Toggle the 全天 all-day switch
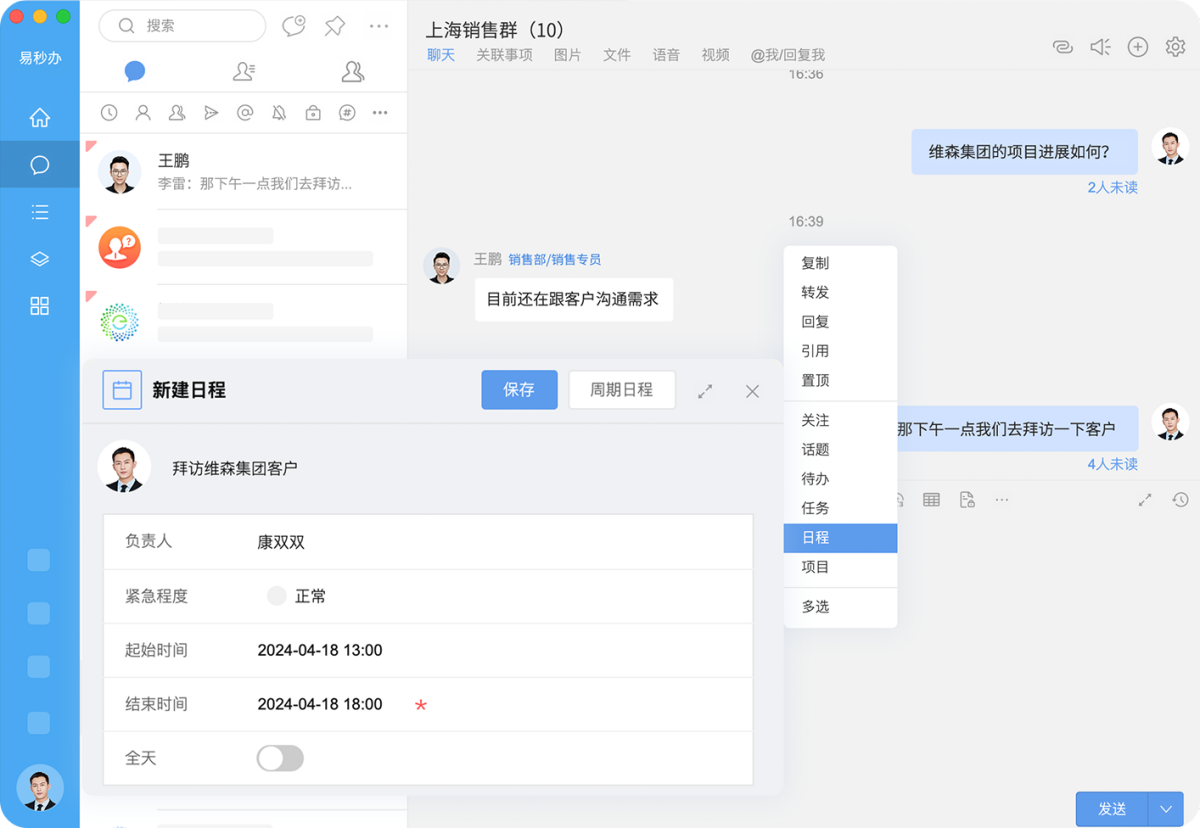 coord(280,758)
